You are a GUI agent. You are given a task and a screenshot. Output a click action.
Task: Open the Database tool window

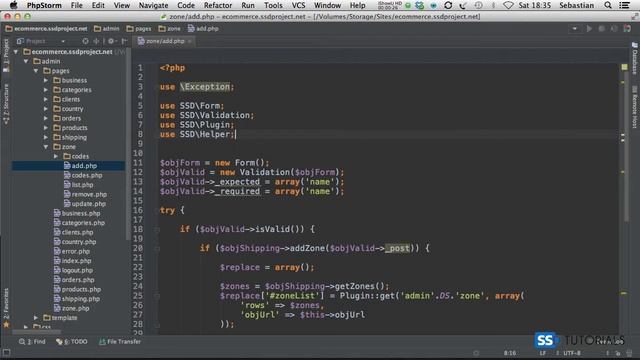click(x=634, y=58)
